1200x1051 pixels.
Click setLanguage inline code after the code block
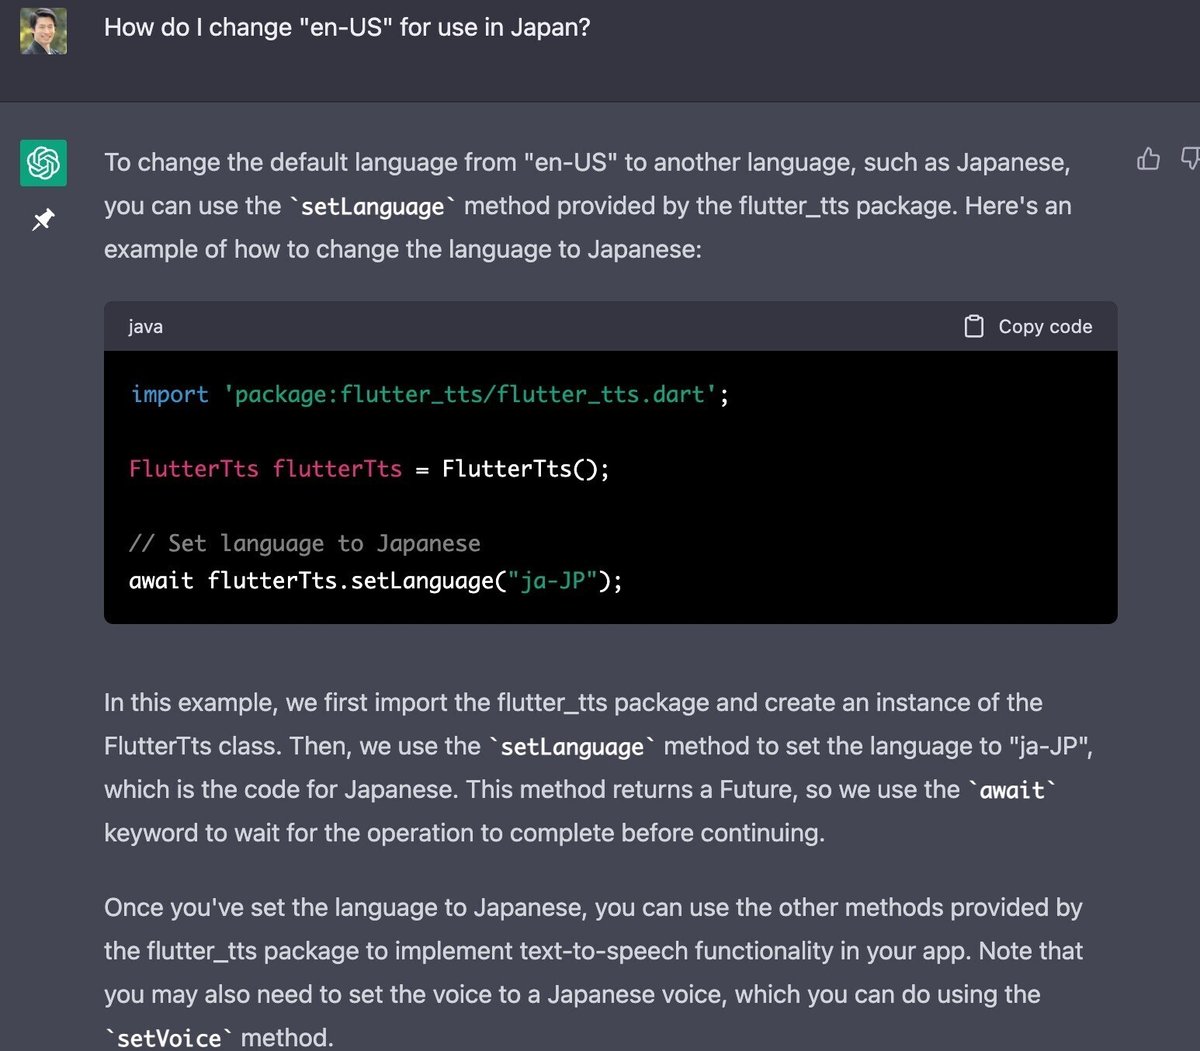(572, 747)
